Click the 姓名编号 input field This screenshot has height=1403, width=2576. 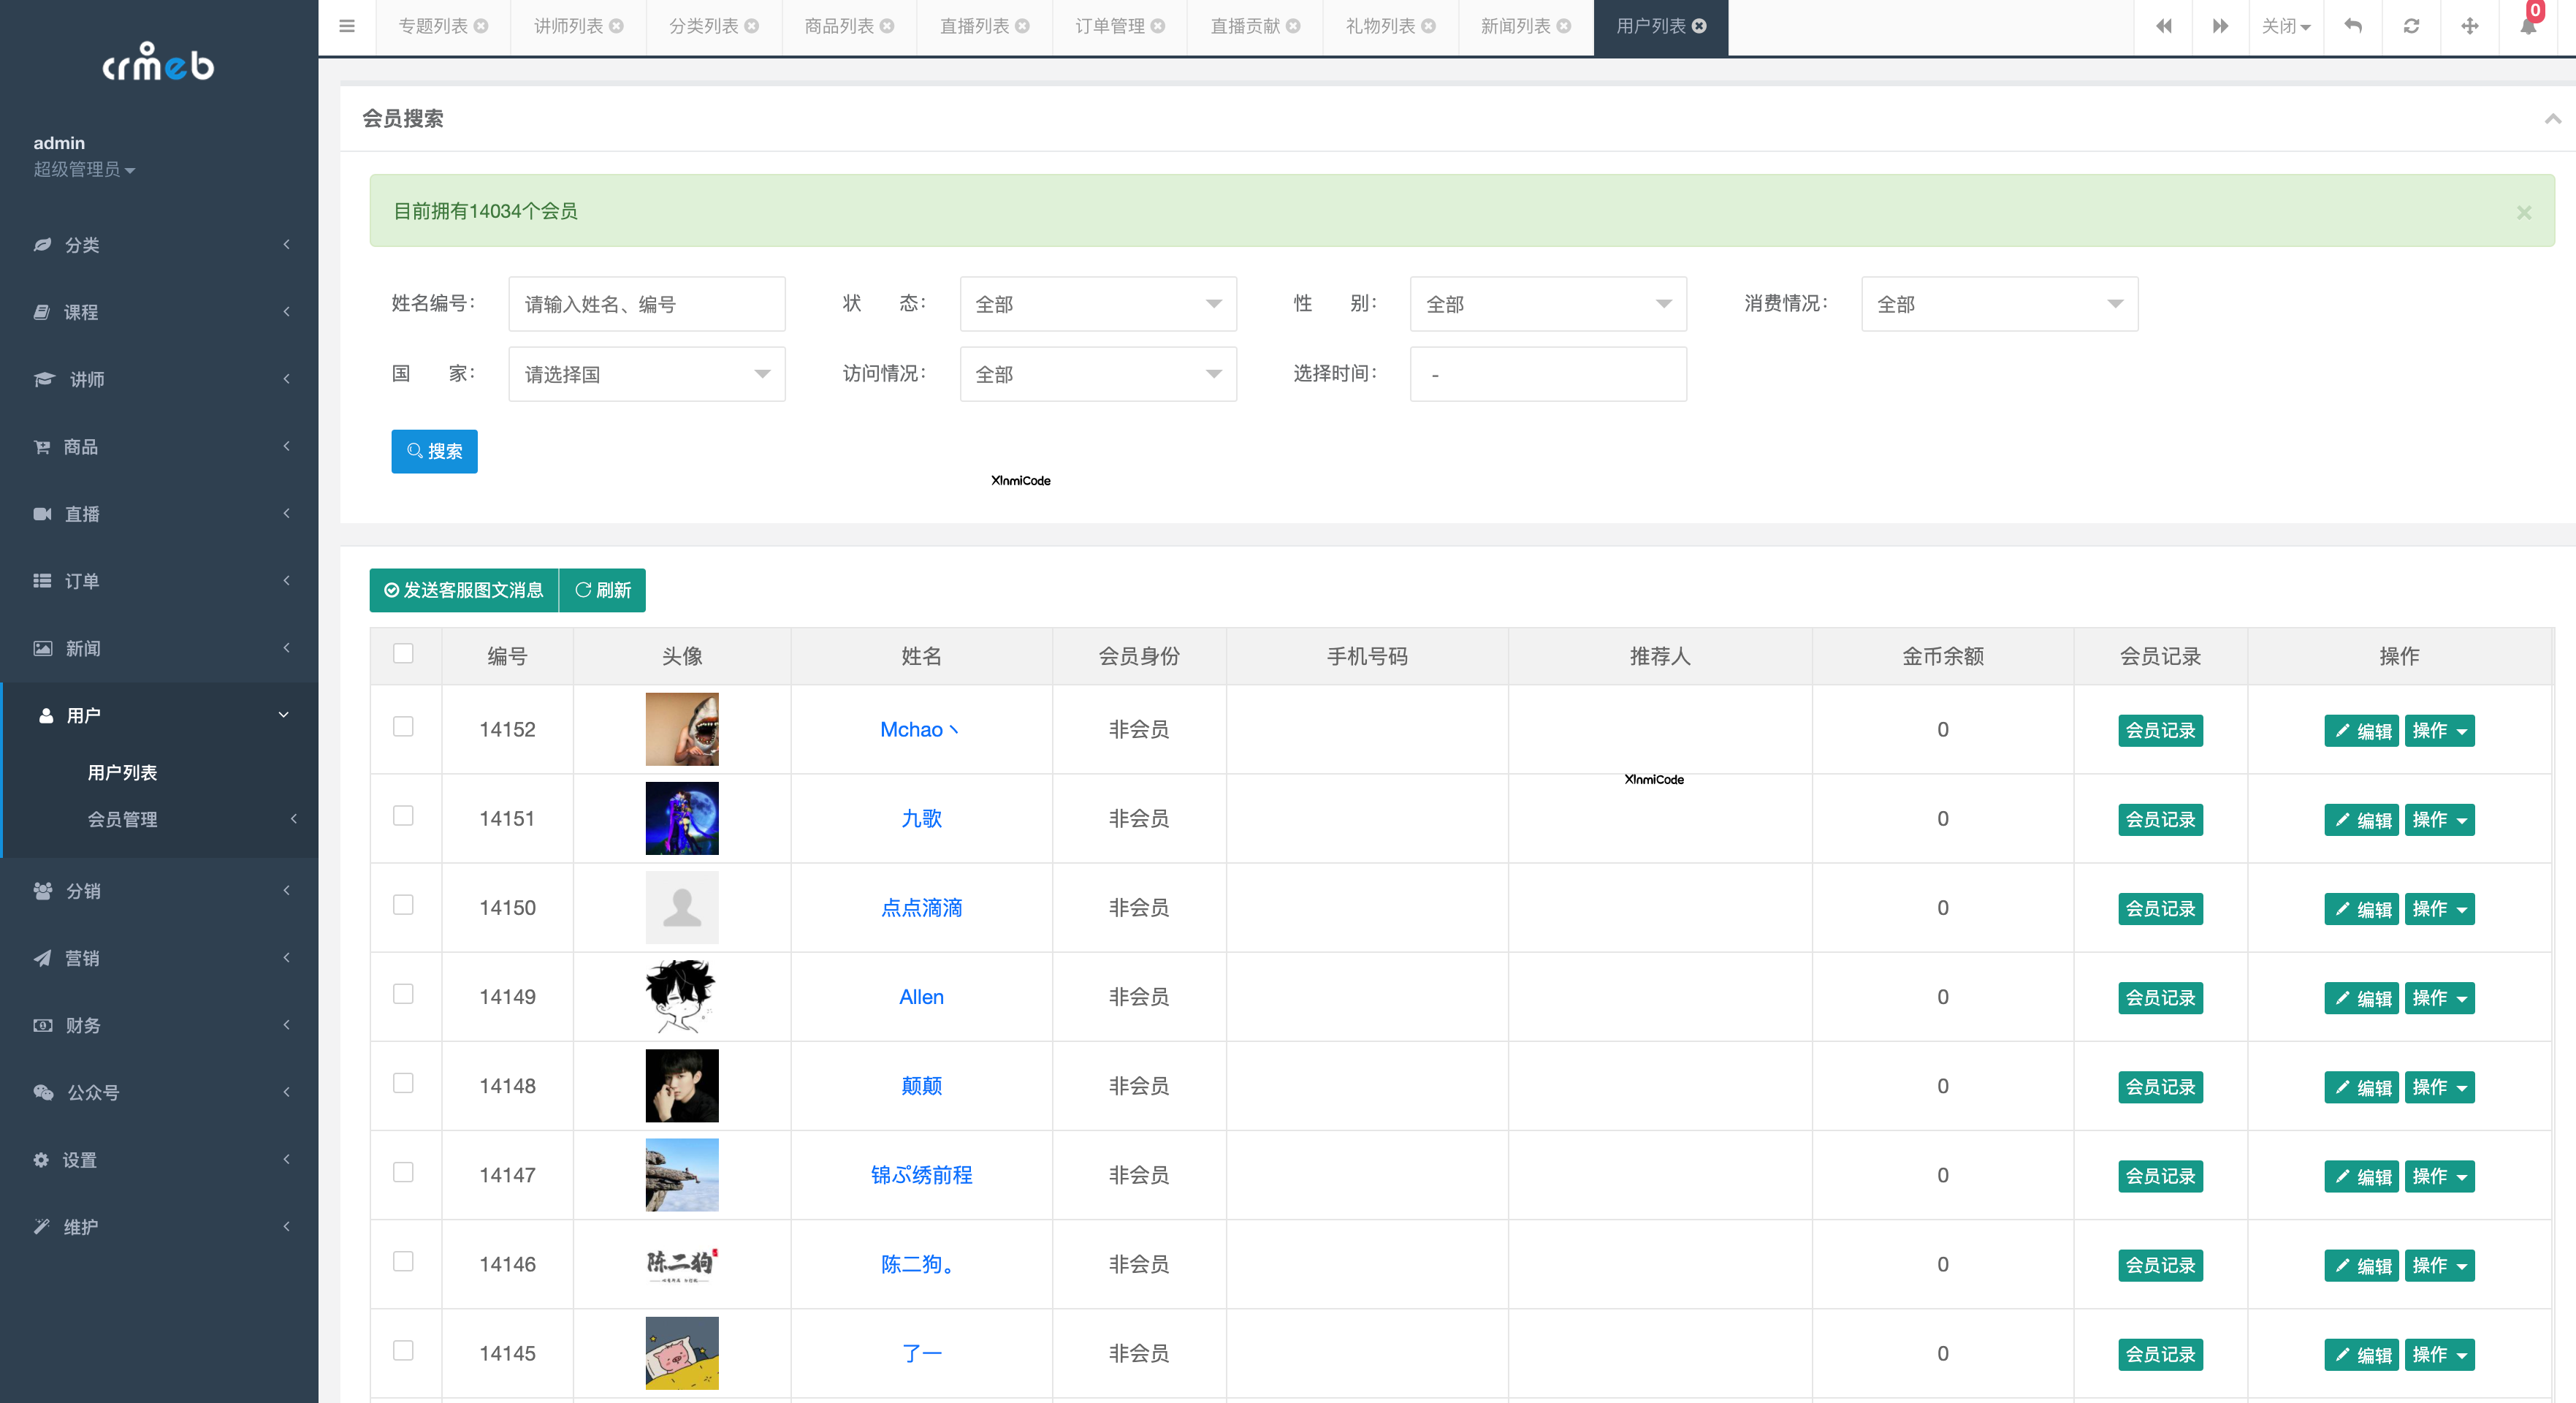pos(646,304)
